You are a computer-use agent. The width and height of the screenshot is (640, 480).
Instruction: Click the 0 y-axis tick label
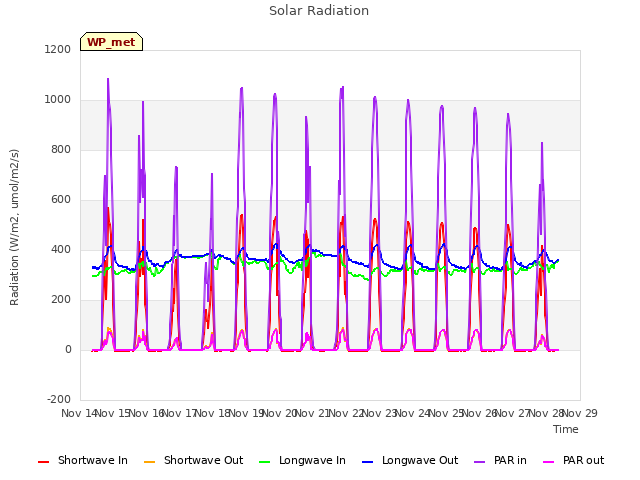click(x=68, y=349)
